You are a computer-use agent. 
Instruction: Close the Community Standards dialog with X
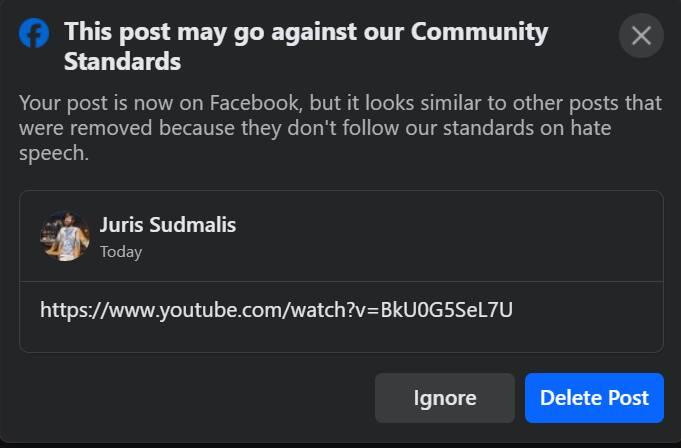coord(641,36)
